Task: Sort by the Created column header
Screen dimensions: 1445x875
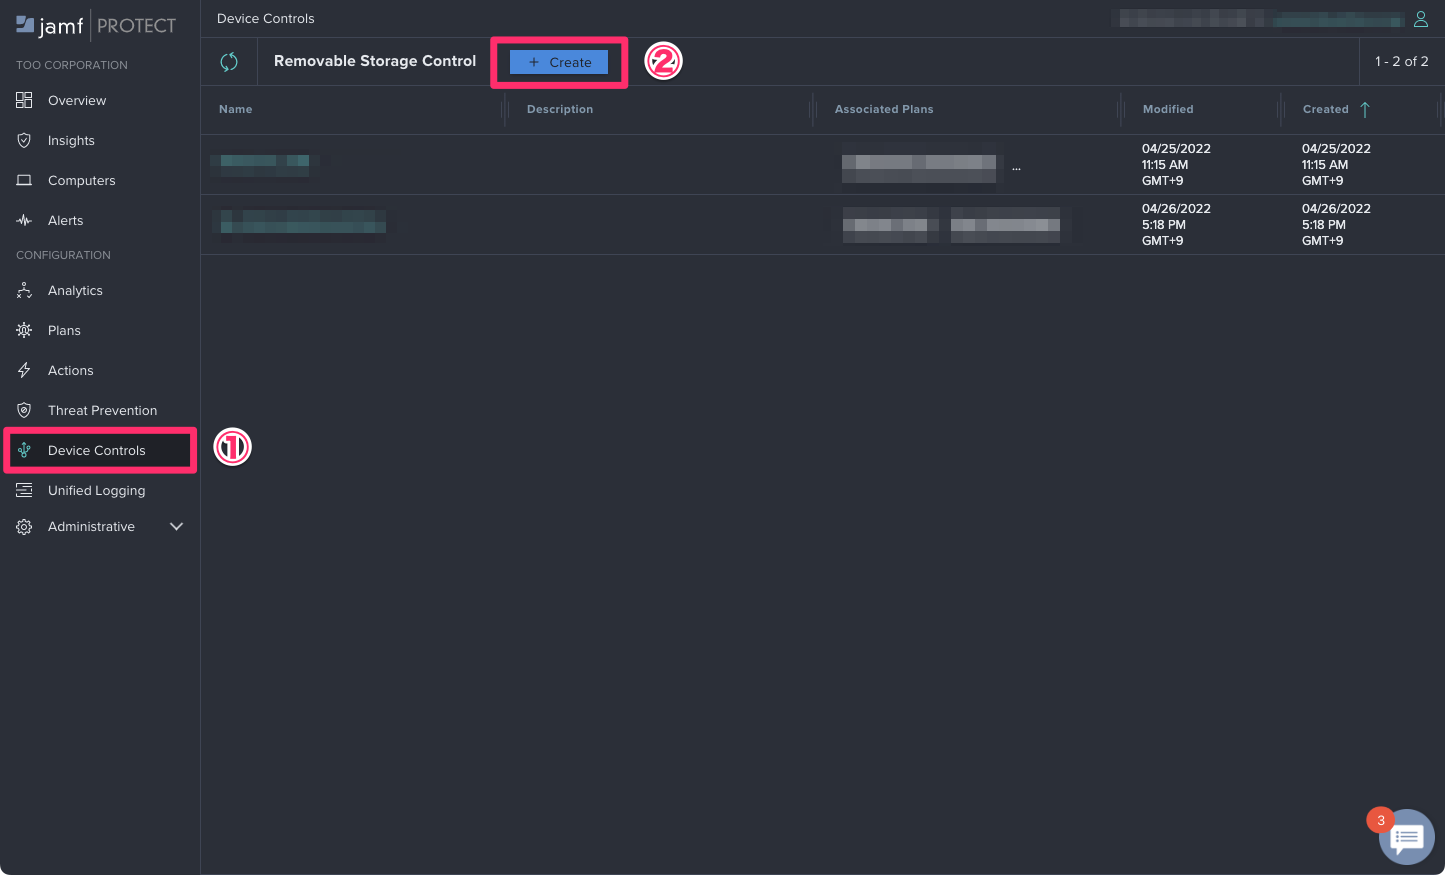Action: pos(1326,109)
